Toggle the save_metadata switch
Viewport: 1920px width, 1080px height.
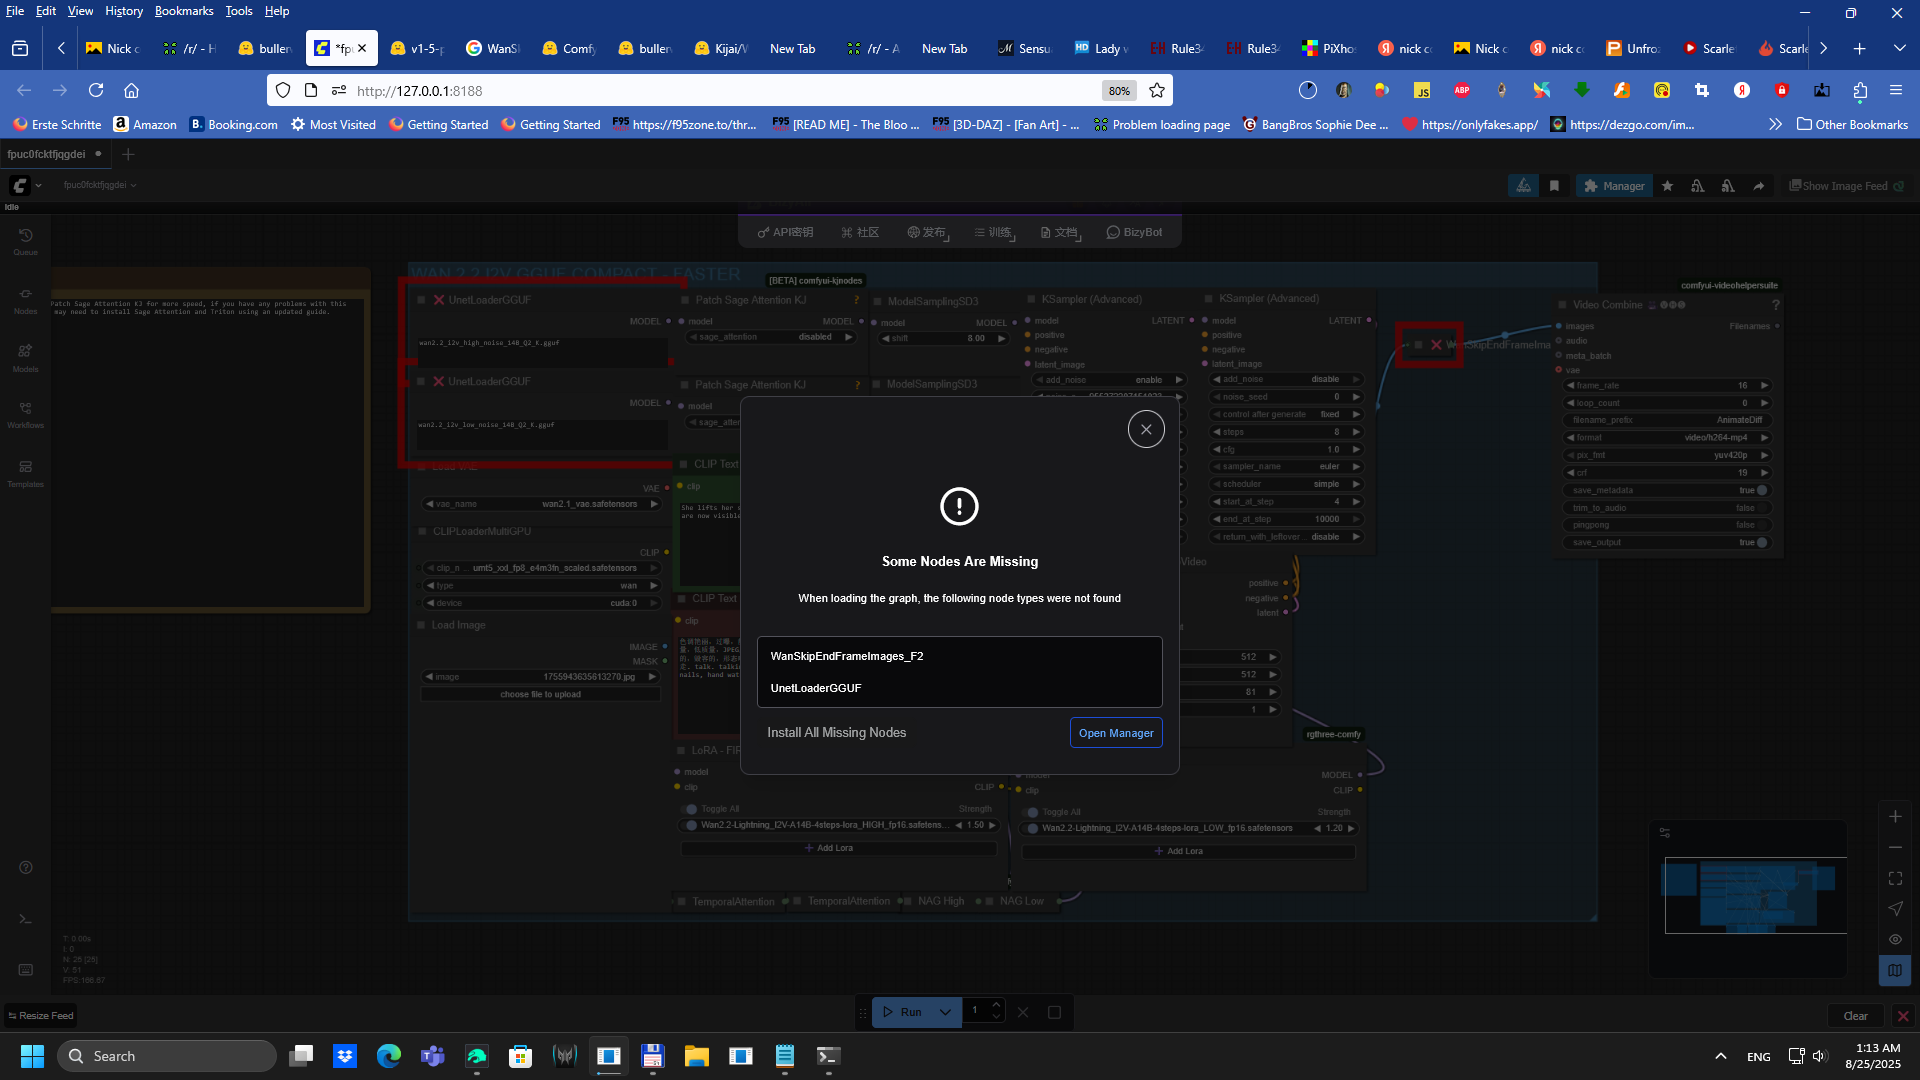[1761, 490]
